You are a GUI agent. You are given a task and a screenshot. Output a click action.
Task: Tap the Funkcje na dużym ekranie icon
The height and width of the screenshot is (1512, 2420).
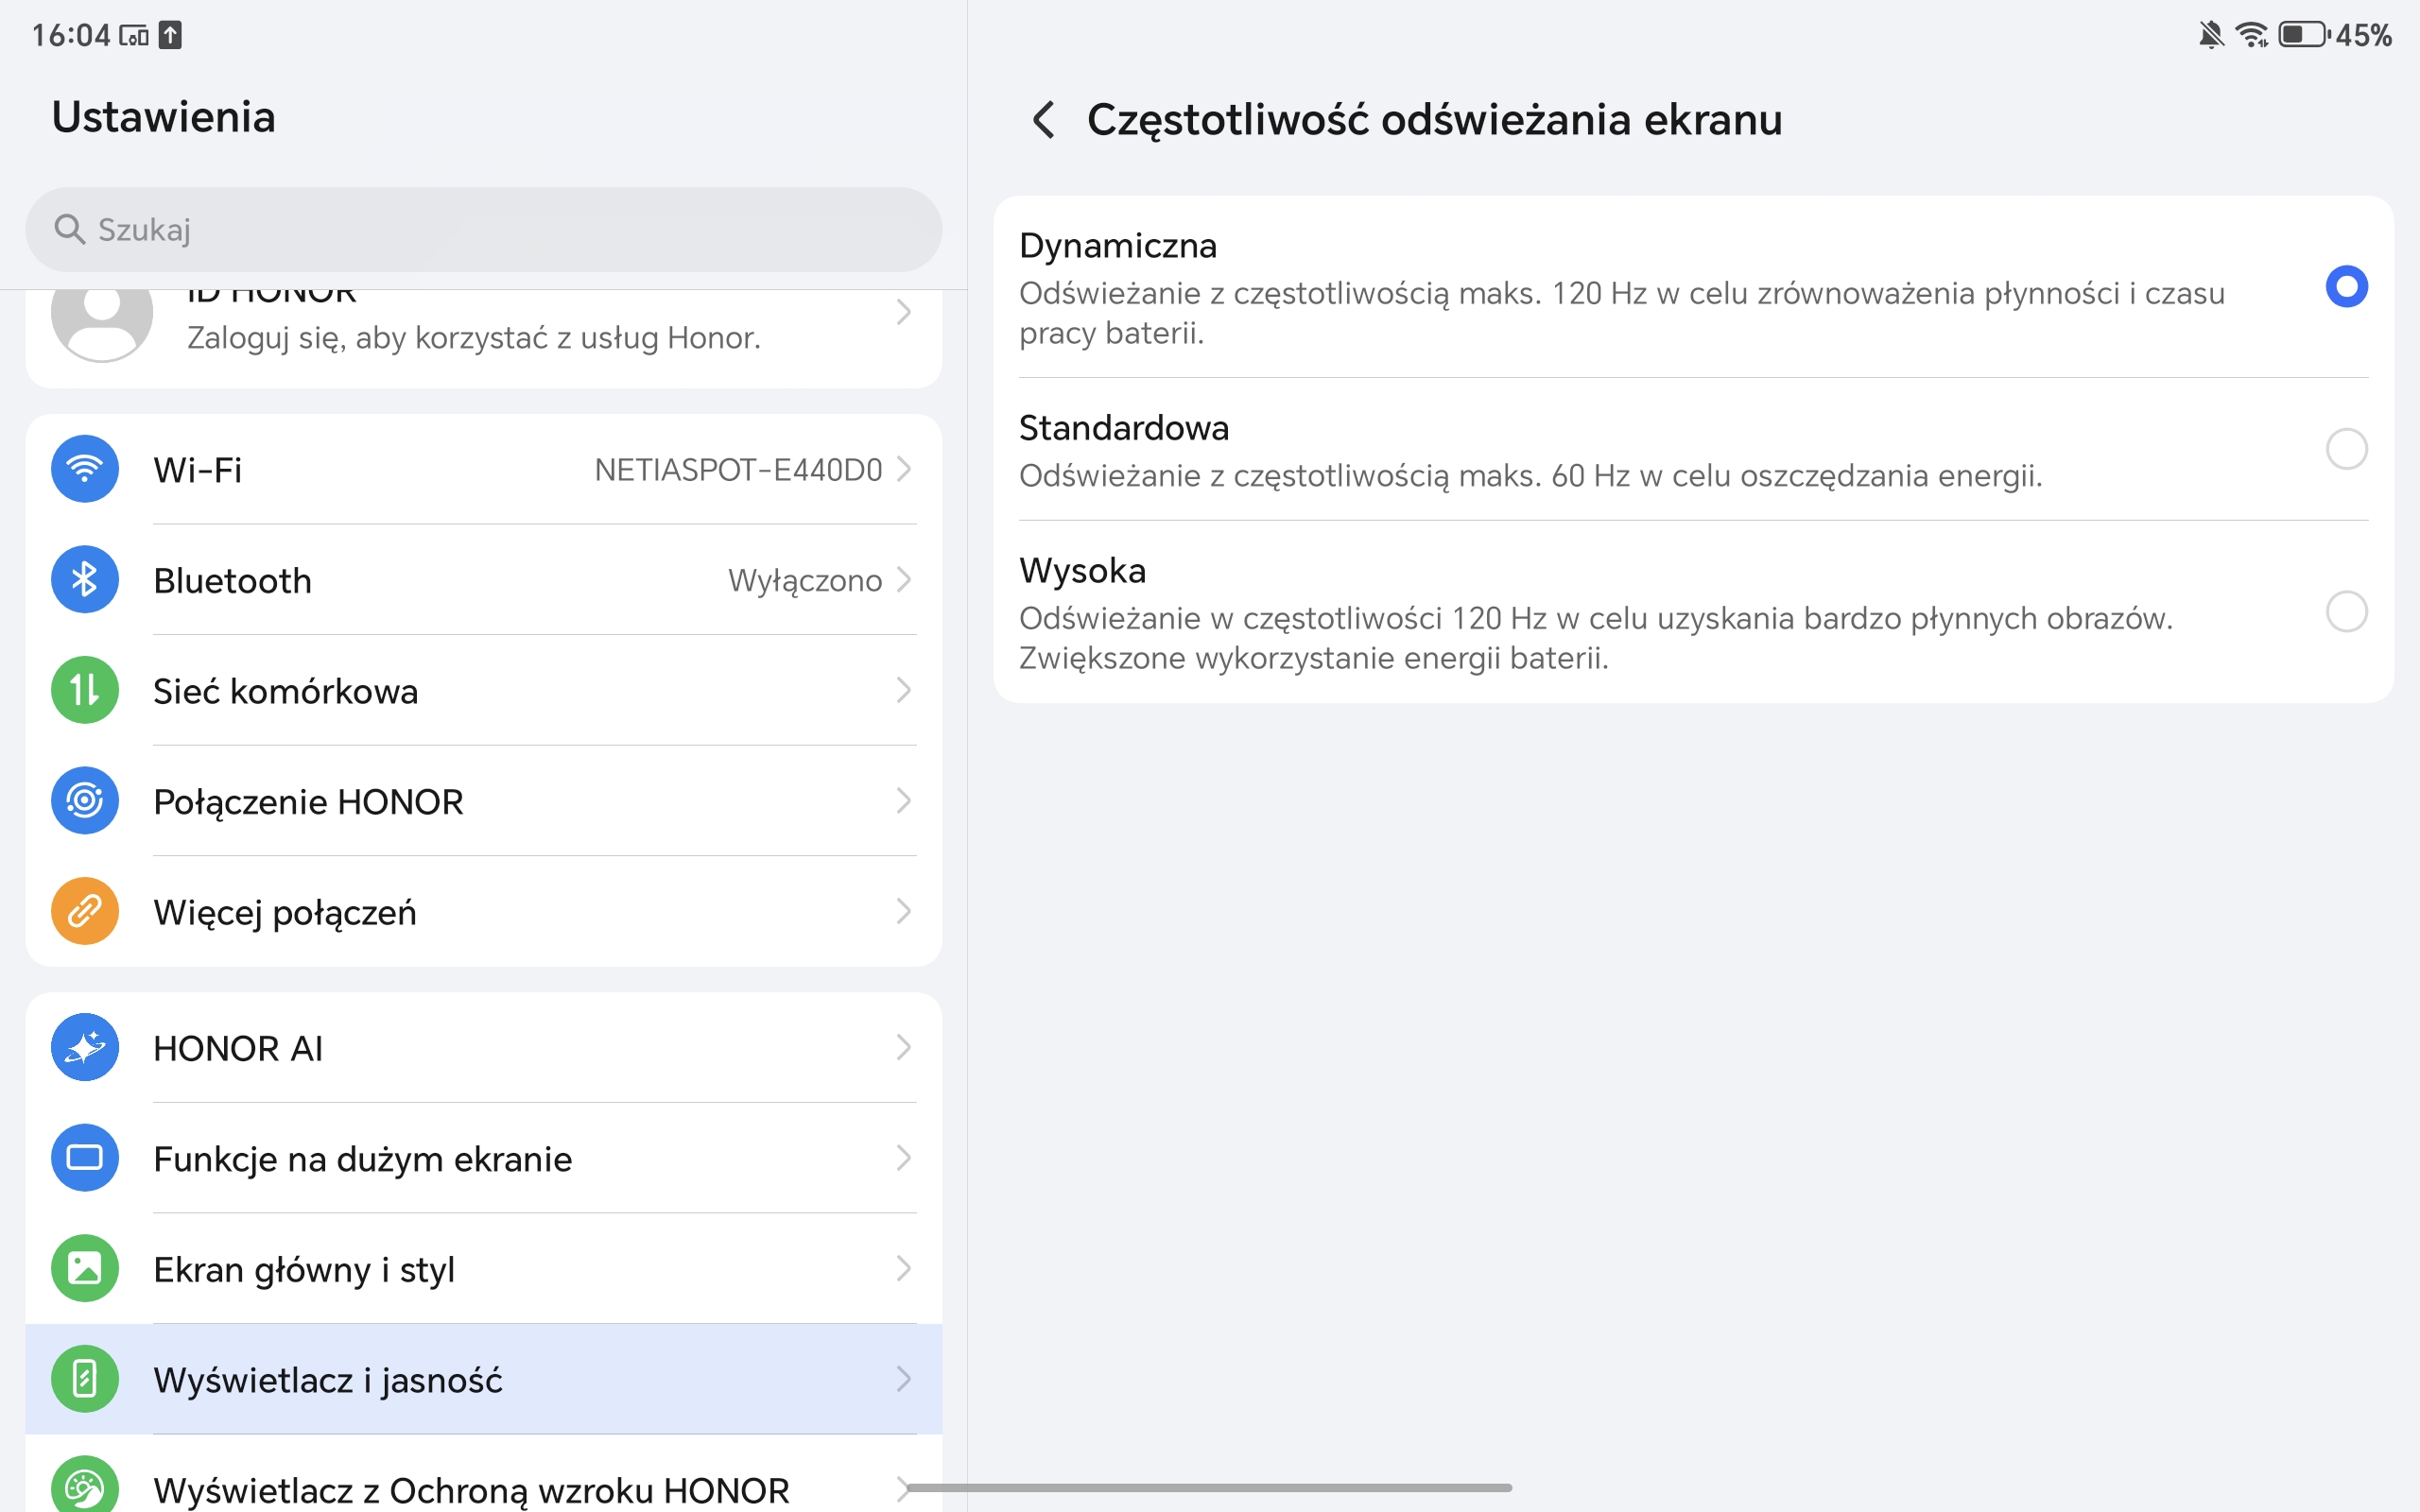pyautogui.click(x=85, y=1158)
